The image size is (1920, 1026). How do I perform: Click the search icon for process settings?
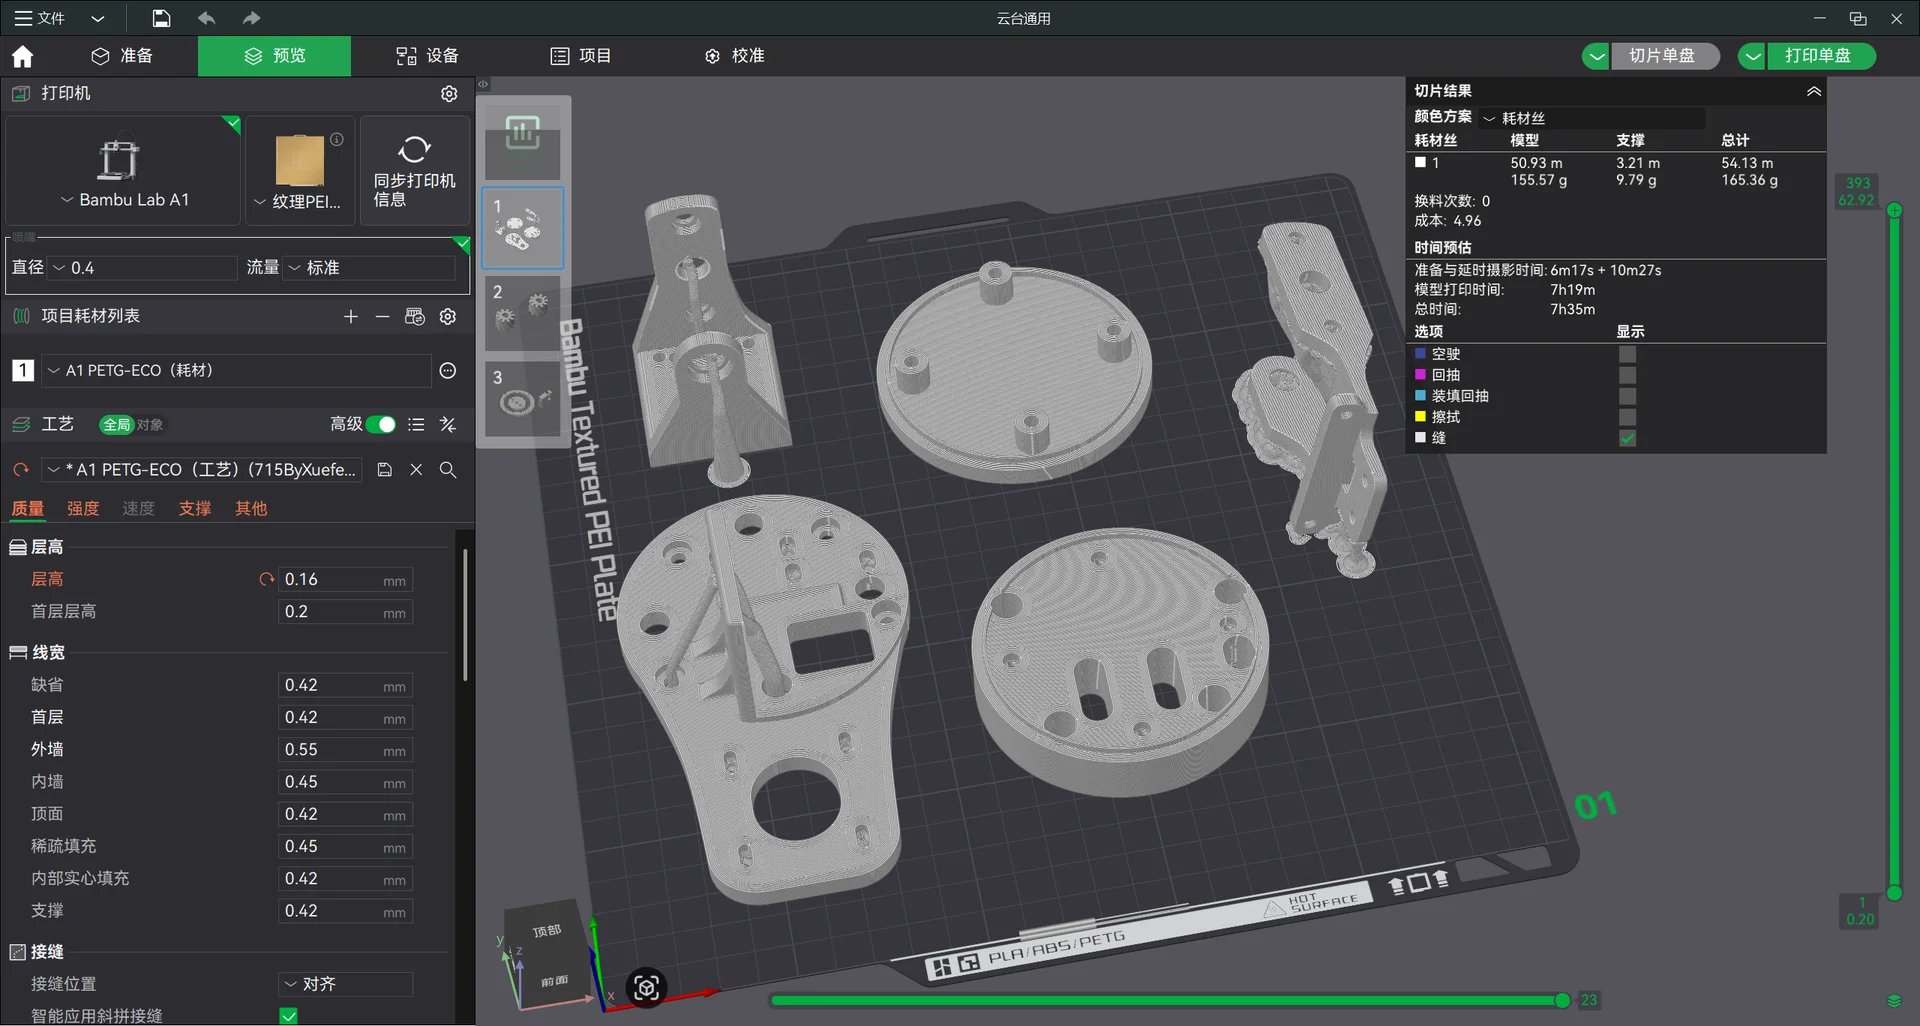pos(448,470)
